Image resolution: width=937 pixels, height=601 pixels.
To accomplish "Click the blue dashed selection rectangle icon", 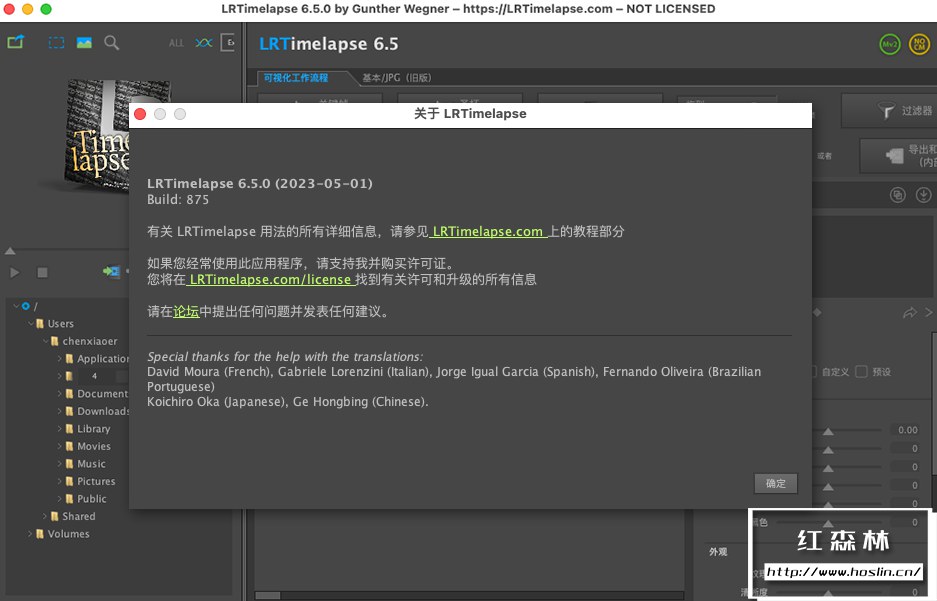I will point(56,42).
